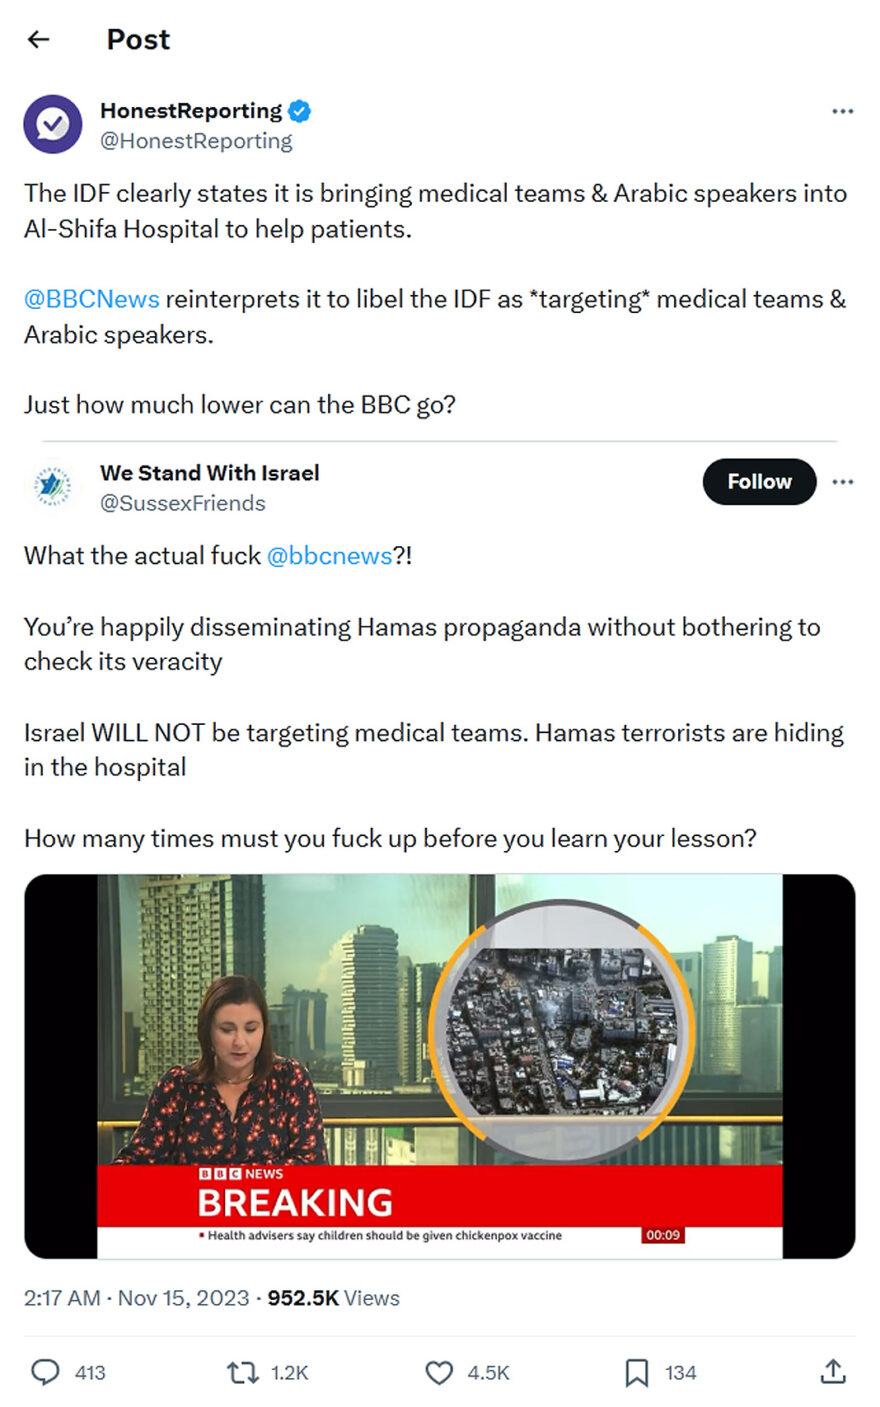Repost this post
880x1407 pixels.
tap(243, 1372)
